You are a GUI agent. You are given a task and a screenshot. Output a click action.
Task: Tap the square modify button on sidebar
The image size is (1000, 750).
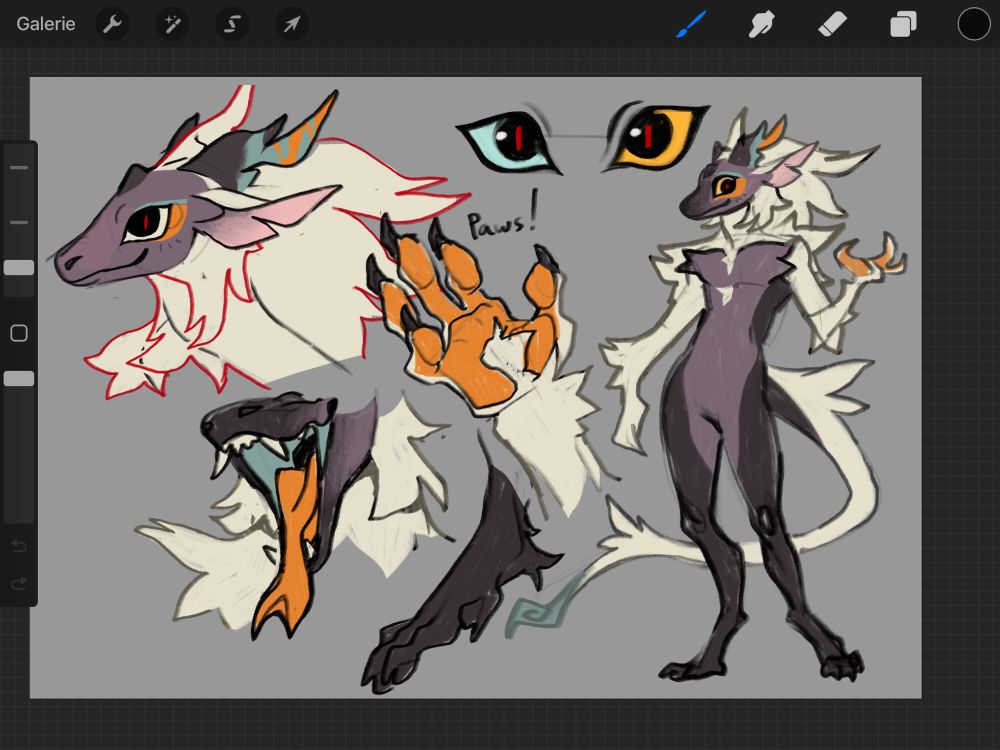tap(19, 333)
